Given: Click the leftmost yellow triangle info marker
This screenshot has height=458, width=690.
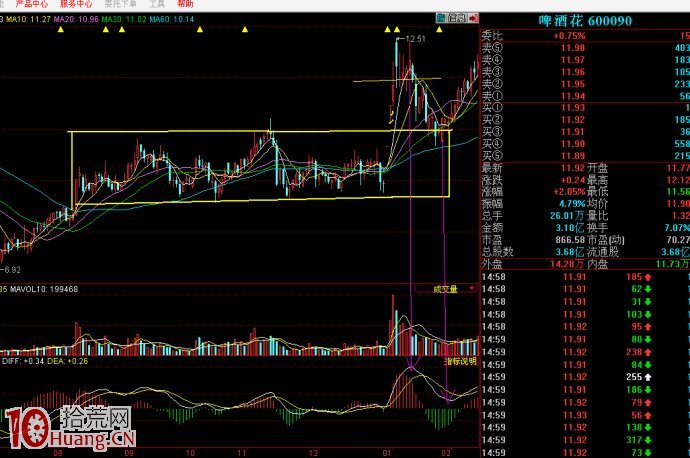Looking at the screenshot, I should coord(61,29).
